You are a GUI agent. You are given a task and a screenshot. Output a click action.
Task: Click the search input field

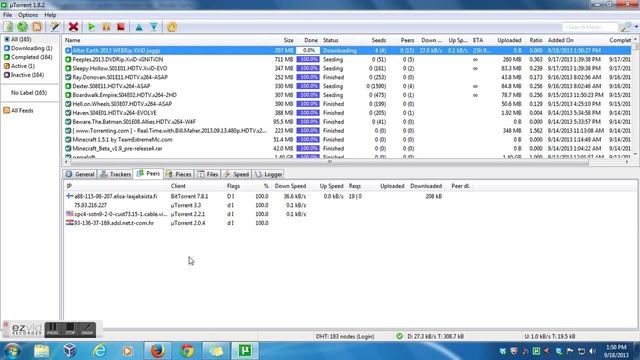pyautogui.click(x=589, y=27)
